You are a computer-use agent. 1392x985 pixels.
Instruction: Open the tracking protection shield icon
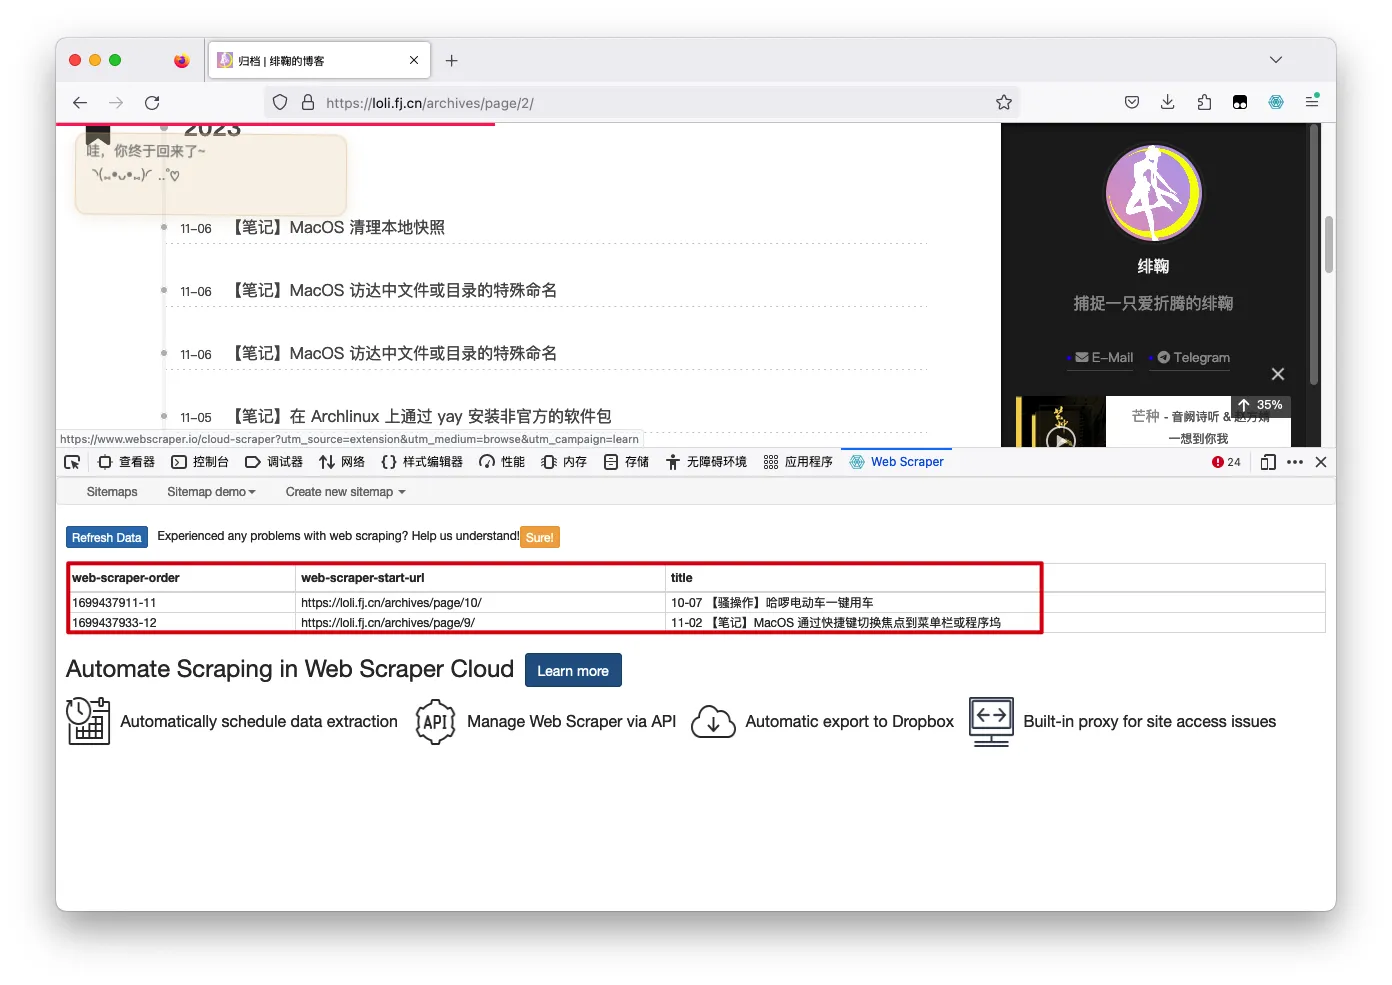click(280, 102)
